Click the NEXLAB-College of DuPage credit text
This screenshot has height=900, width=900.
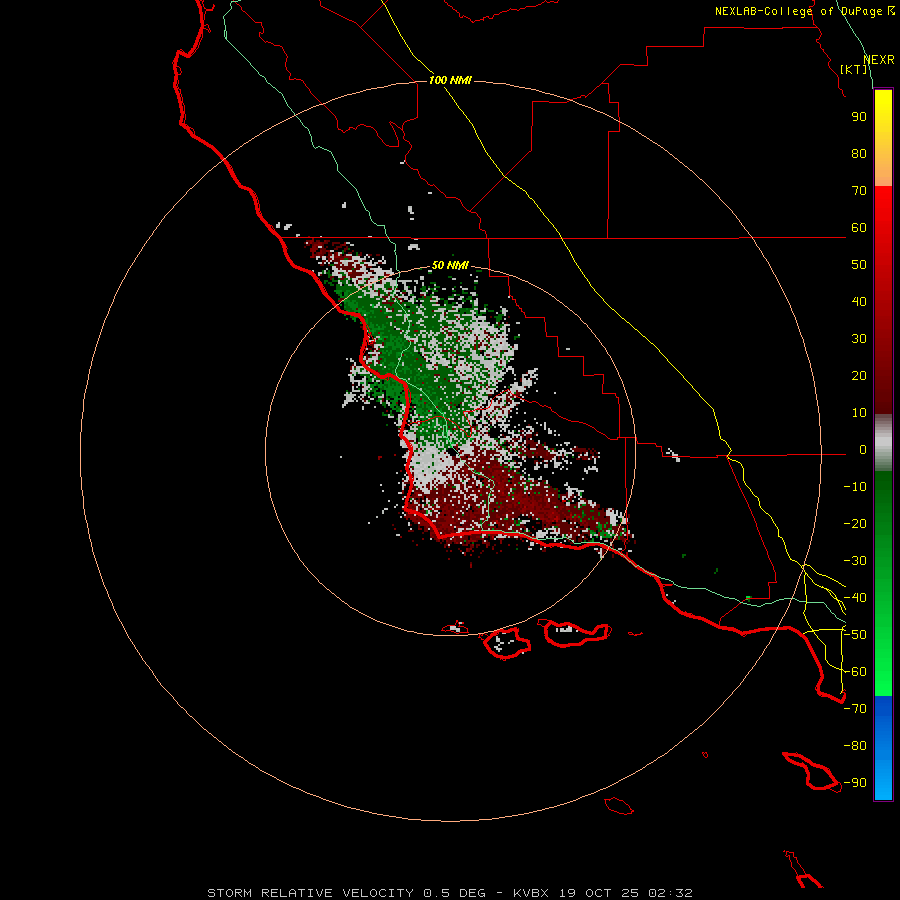click(804, 11)
